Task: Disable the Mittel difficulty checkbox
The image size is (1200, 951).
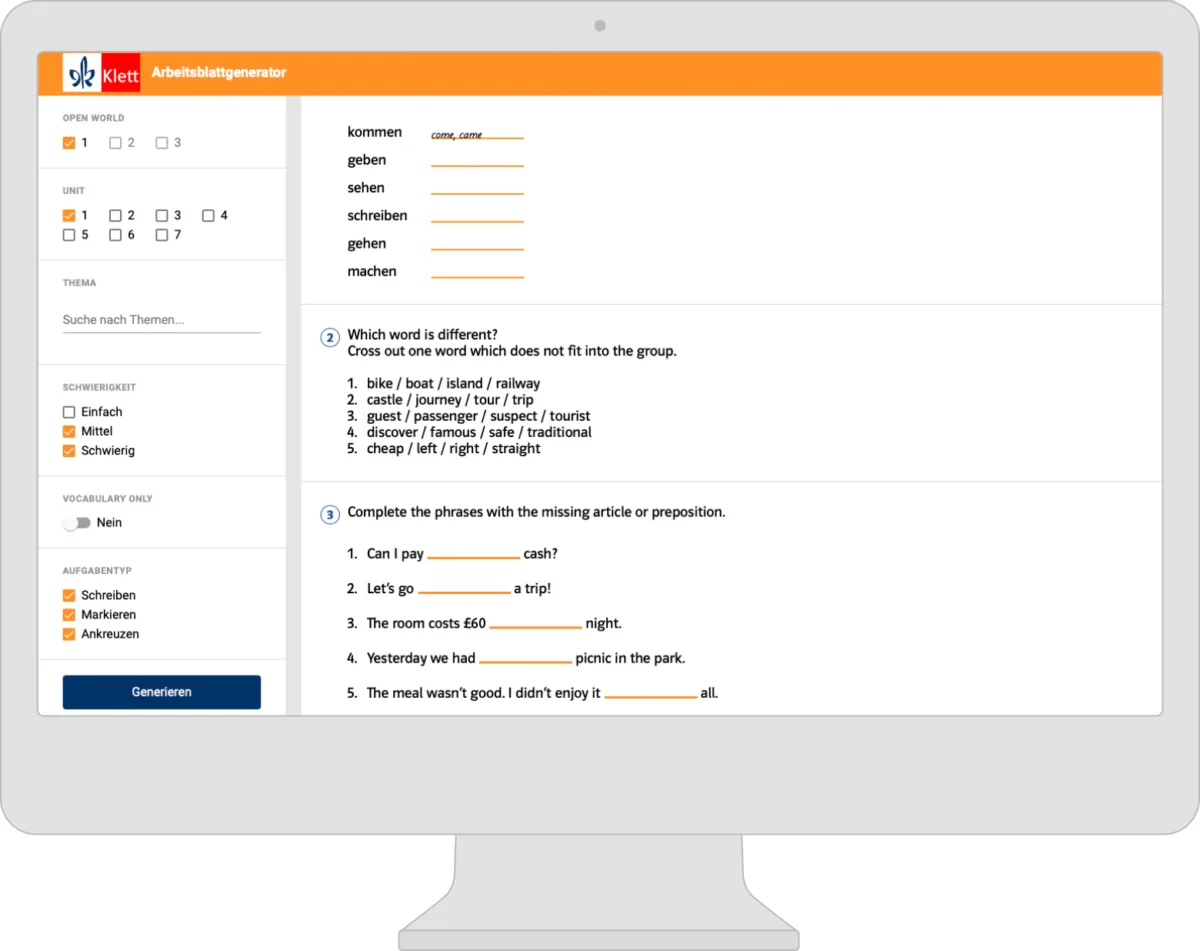Action: (69, 431)
